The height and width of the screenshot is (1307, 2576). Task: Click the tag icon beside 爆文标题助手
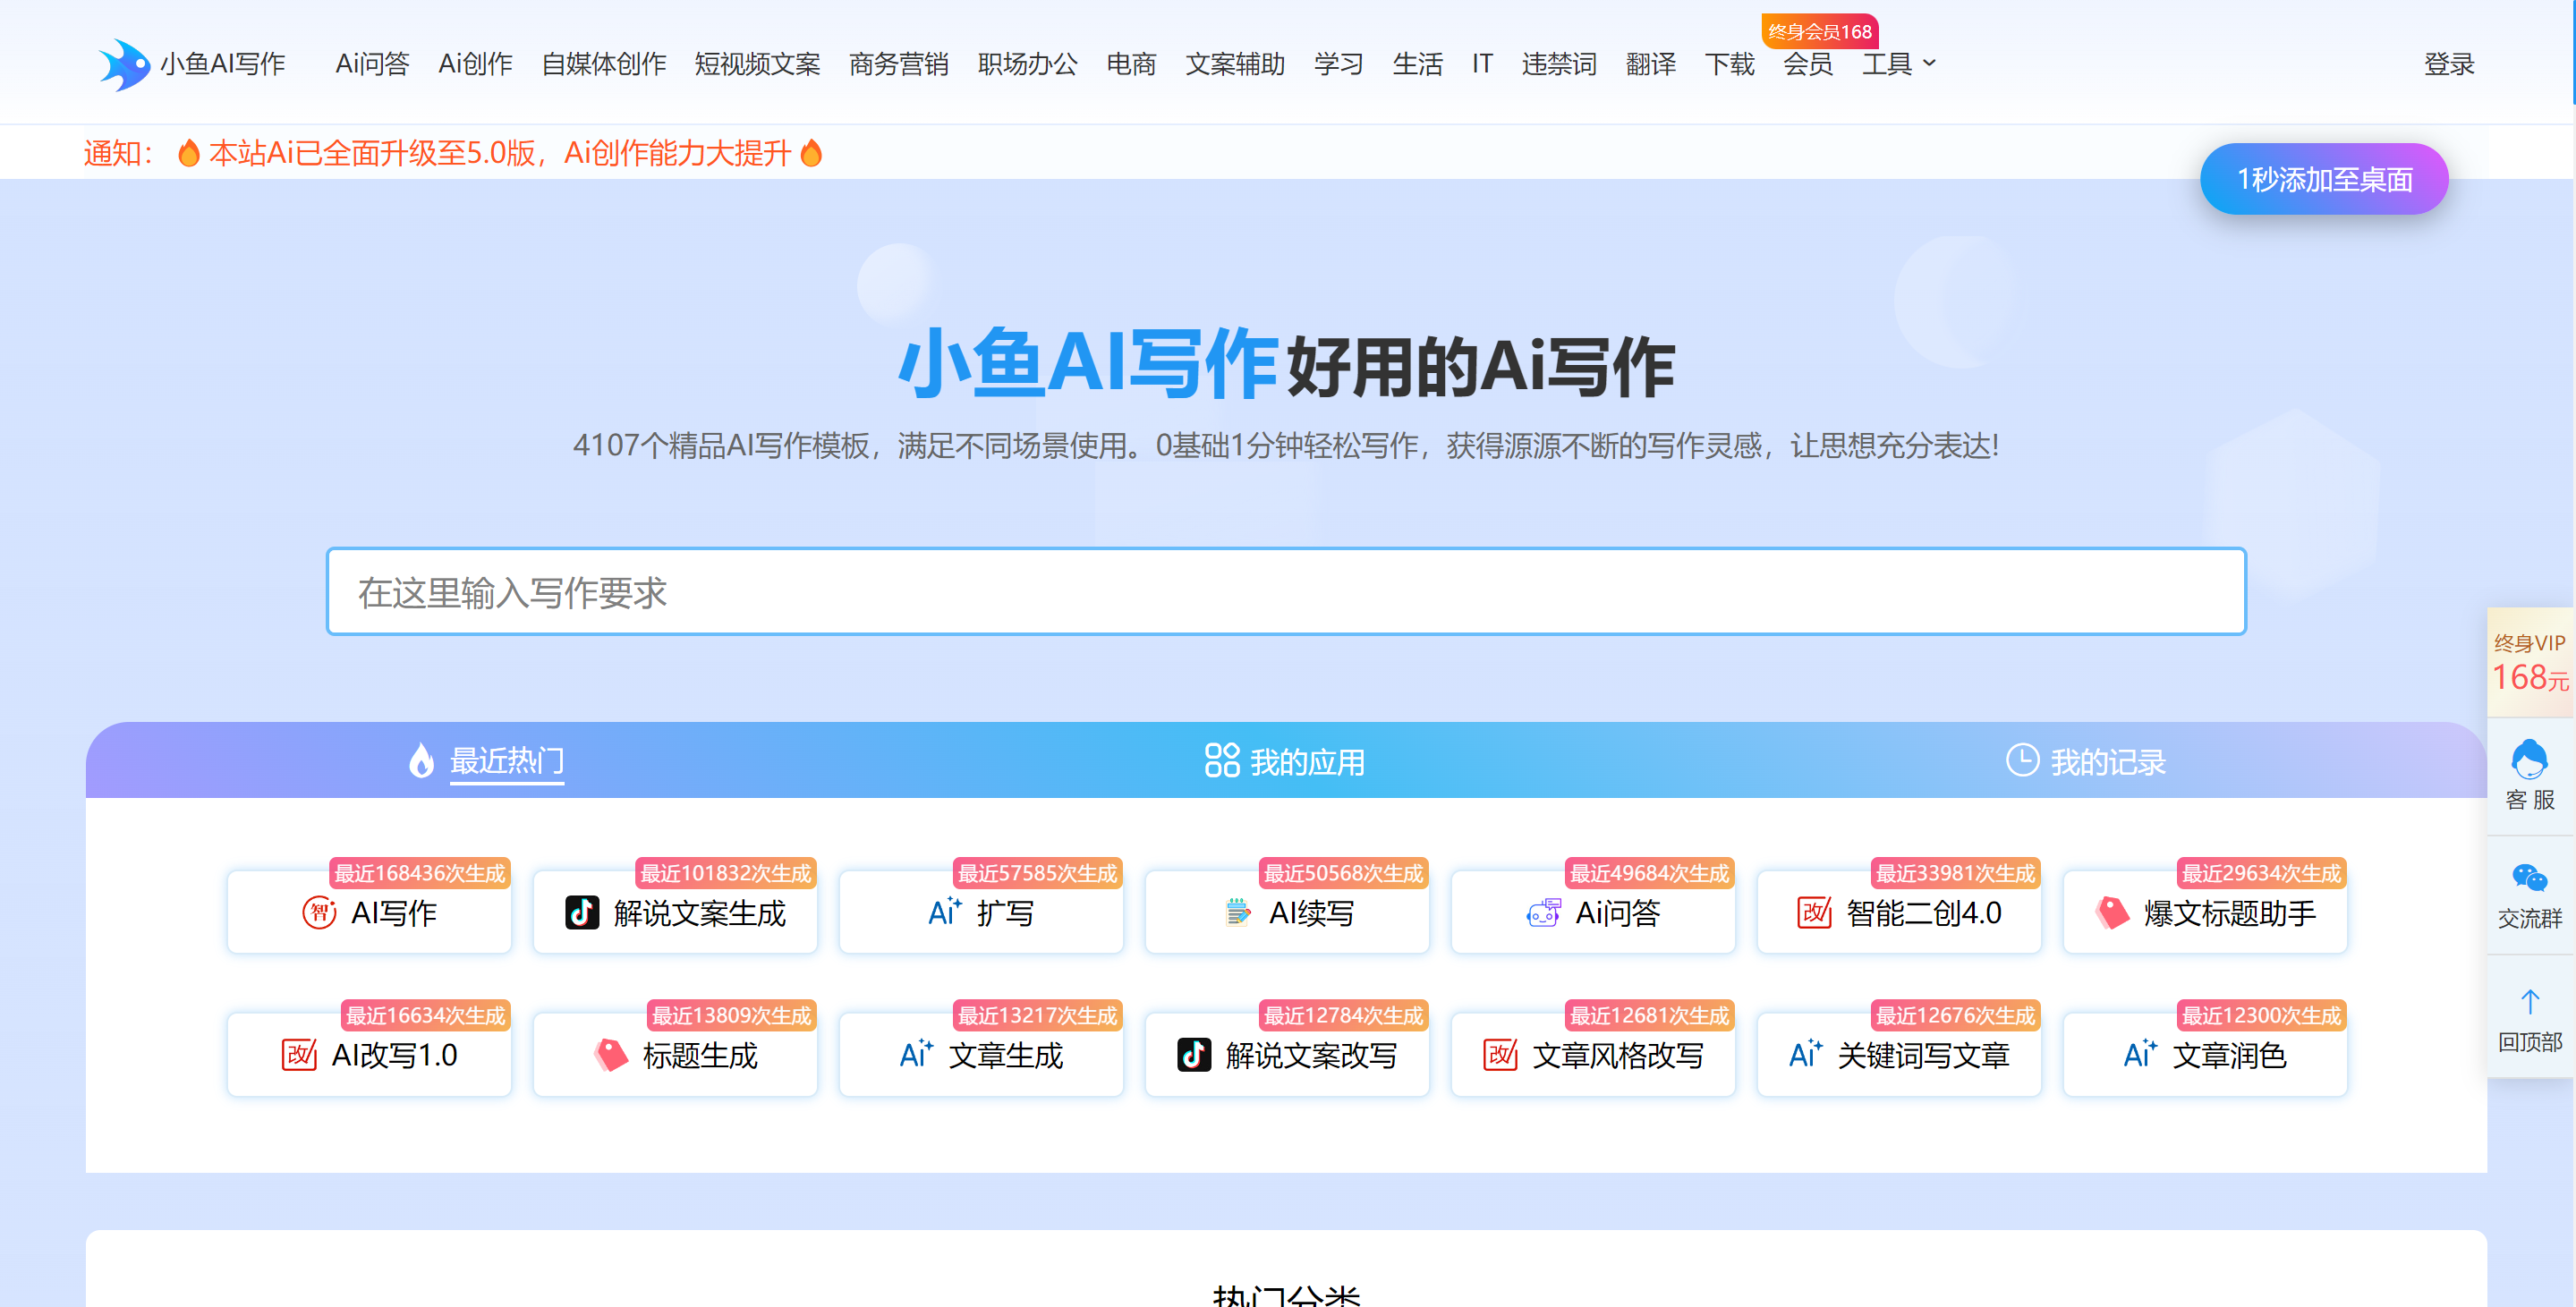click(x=2112, y=912)
